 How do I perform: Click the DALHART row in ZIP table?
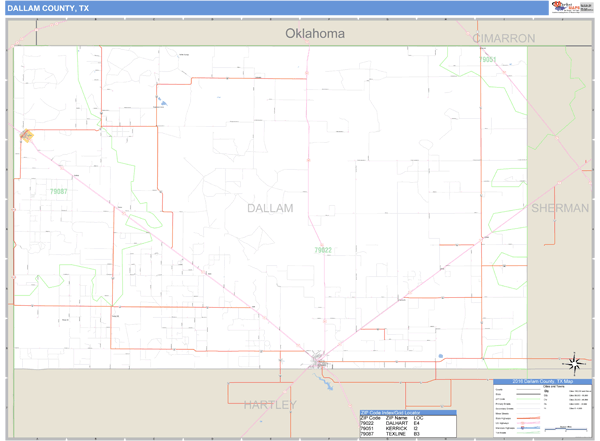pos(408,423)
